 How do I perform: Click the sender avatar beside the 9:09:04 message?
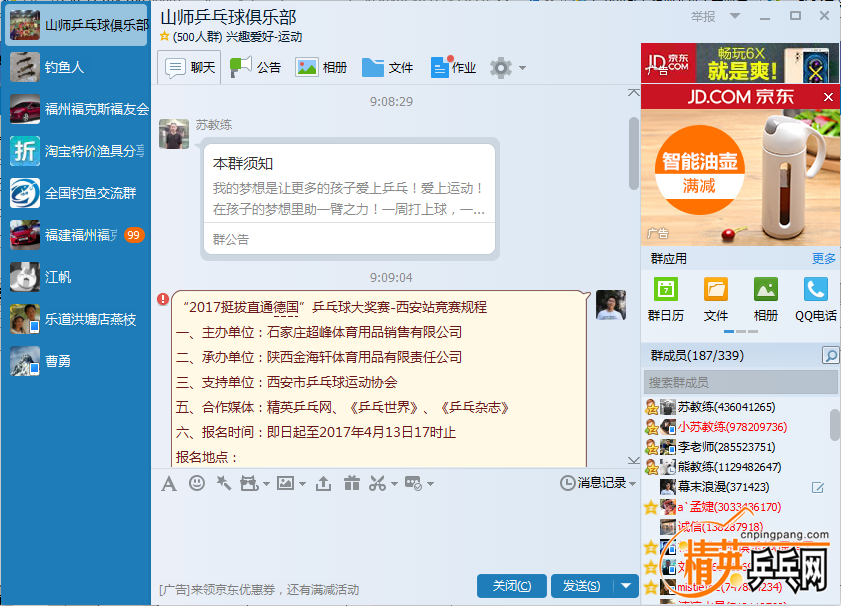[611, 305]
